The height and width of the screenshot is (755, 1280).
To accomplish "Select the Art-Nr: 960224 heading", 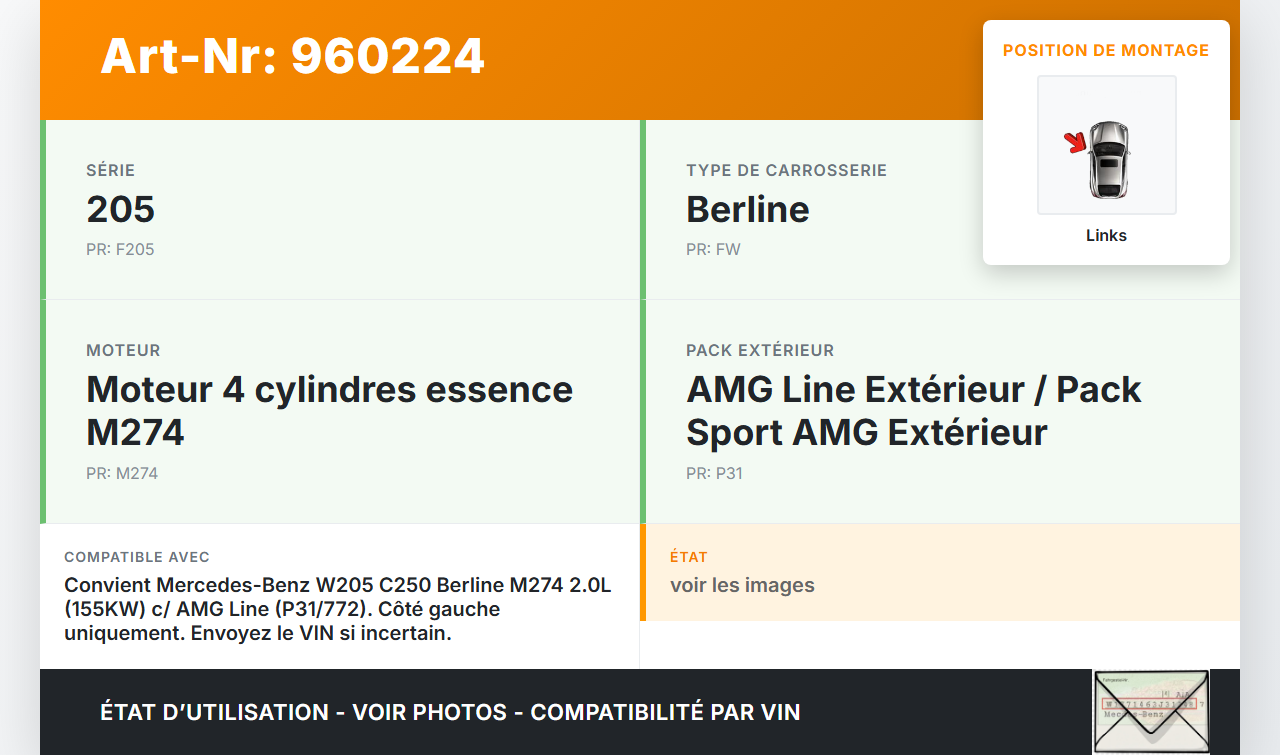I will coord(292,56).
